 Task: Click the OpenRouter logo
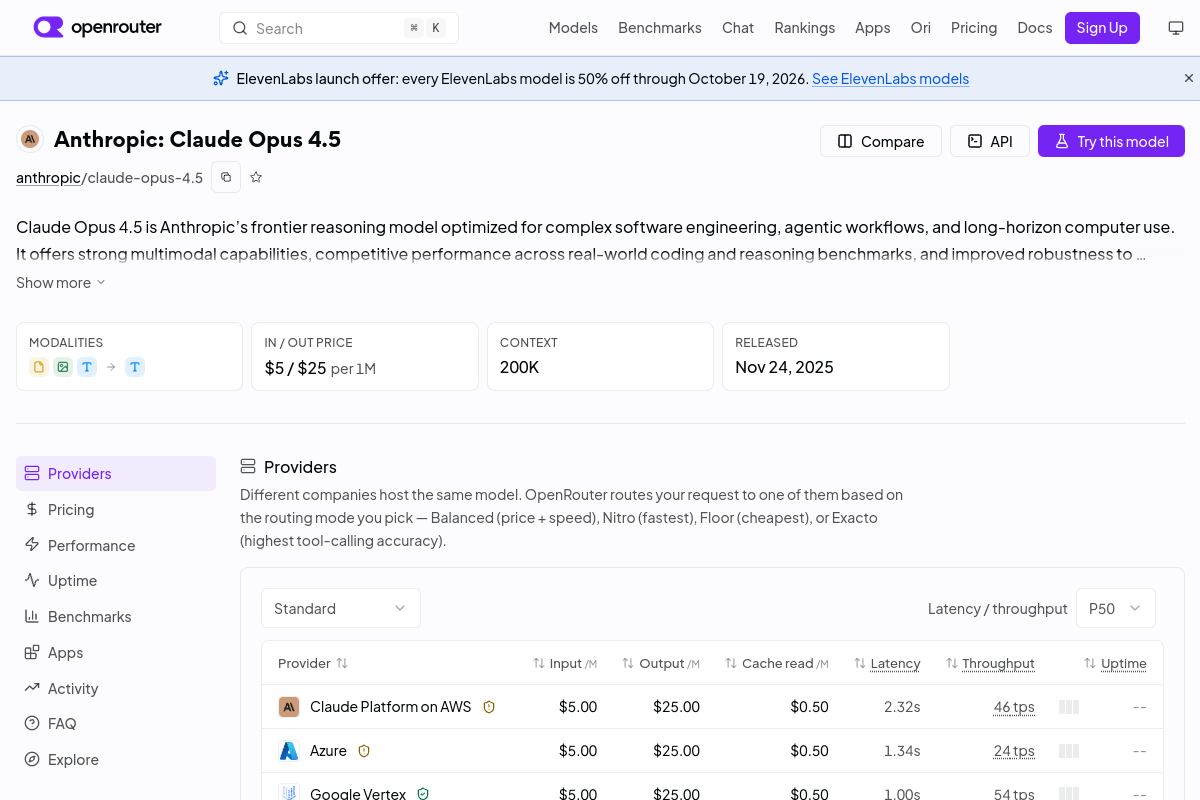(x=97, y=28)
